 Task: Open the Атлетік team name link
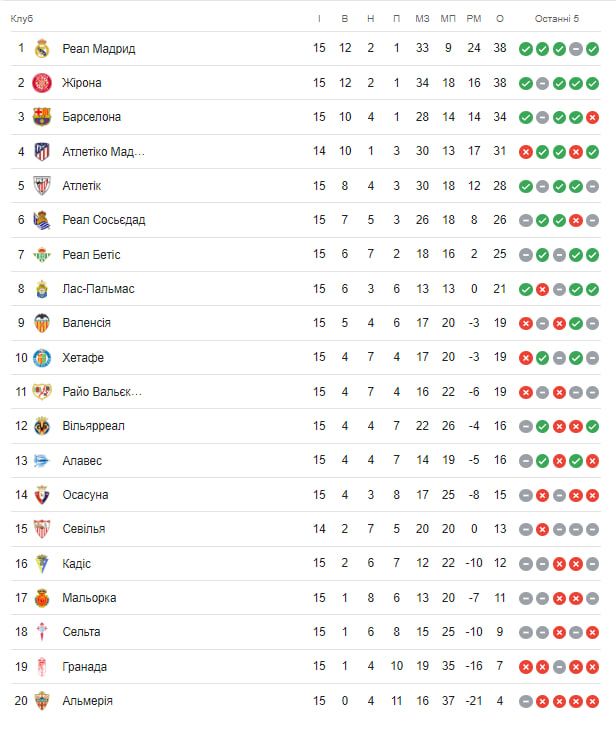[81, 186]
